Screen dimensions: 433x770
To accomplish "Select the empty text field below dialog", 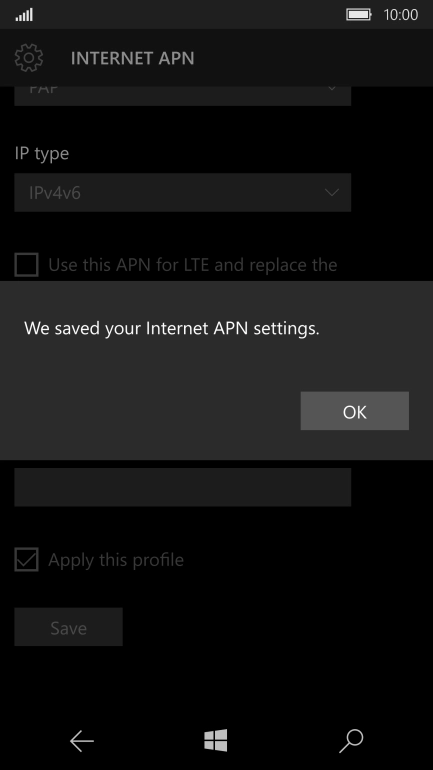I will (183, 487).
